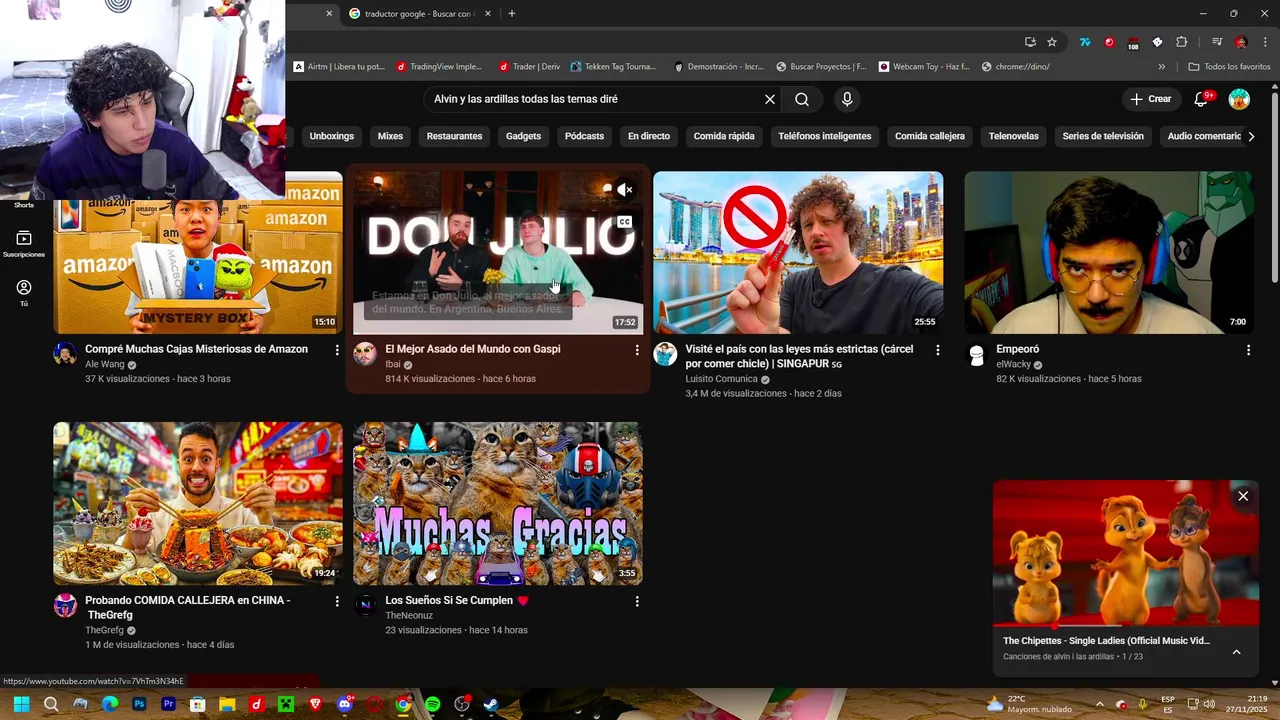Viewport: 1280px width, 720px height.
Task: Open Suscripciones in the sidebar
Action: pyautogui.click(x=24, y=244)
